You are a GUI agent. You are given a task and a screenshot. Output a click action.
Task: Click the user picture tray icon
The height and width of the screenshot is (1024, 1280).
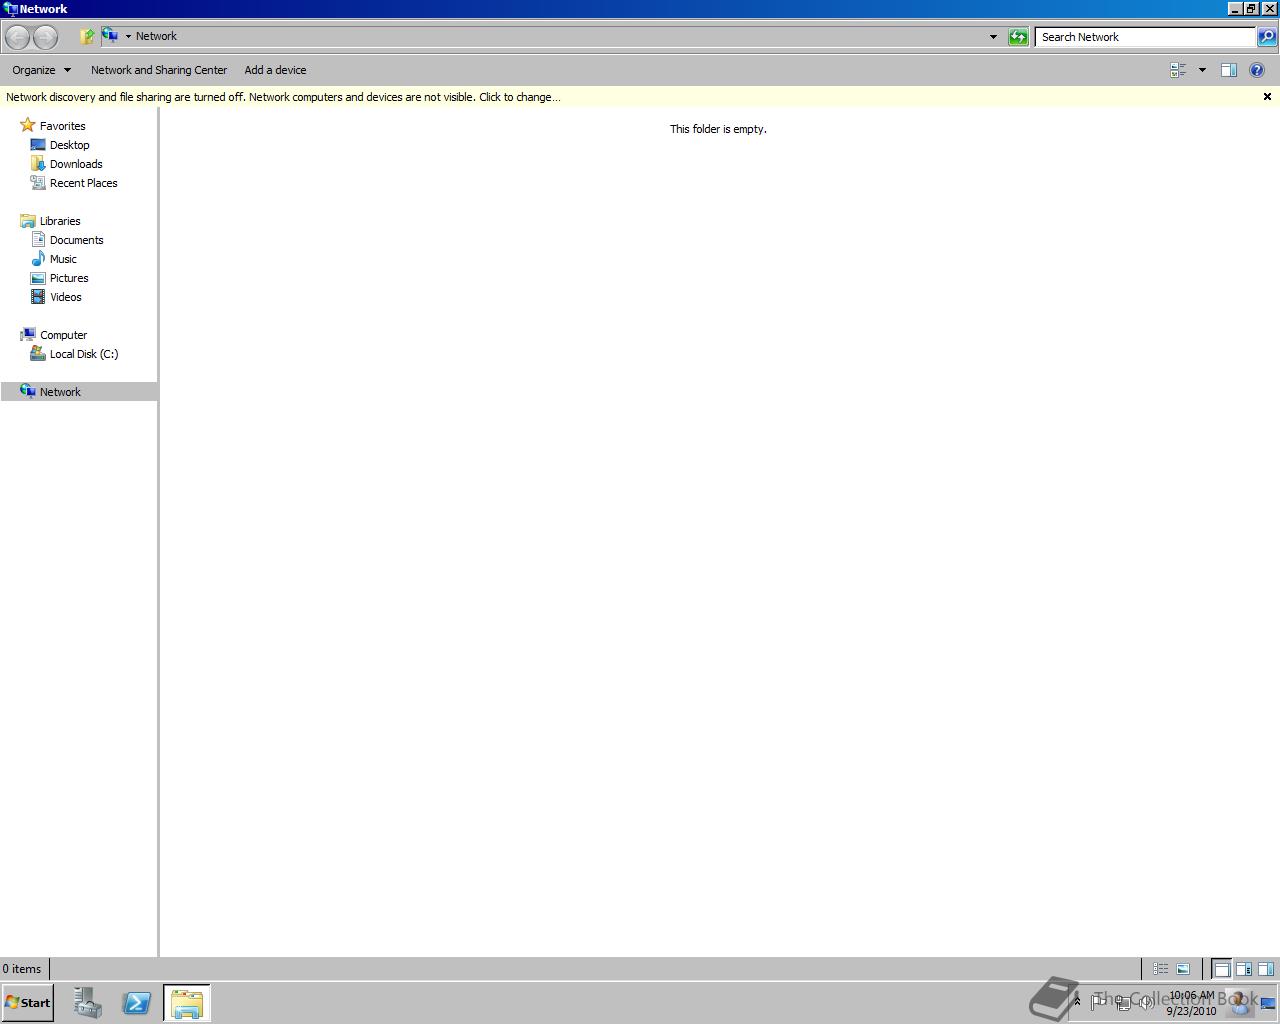point(1240,1001)
